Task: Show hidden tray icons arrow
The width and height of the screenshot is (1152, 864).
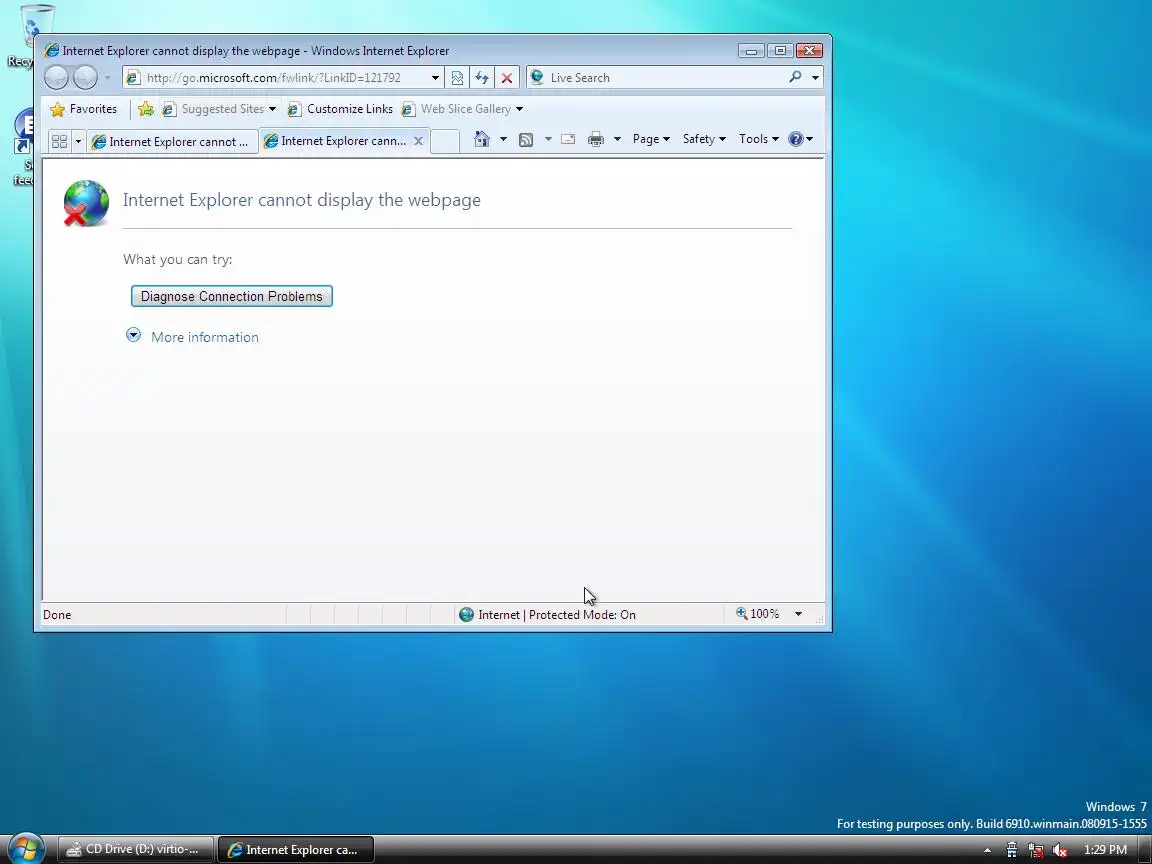Action: point(987,850)
